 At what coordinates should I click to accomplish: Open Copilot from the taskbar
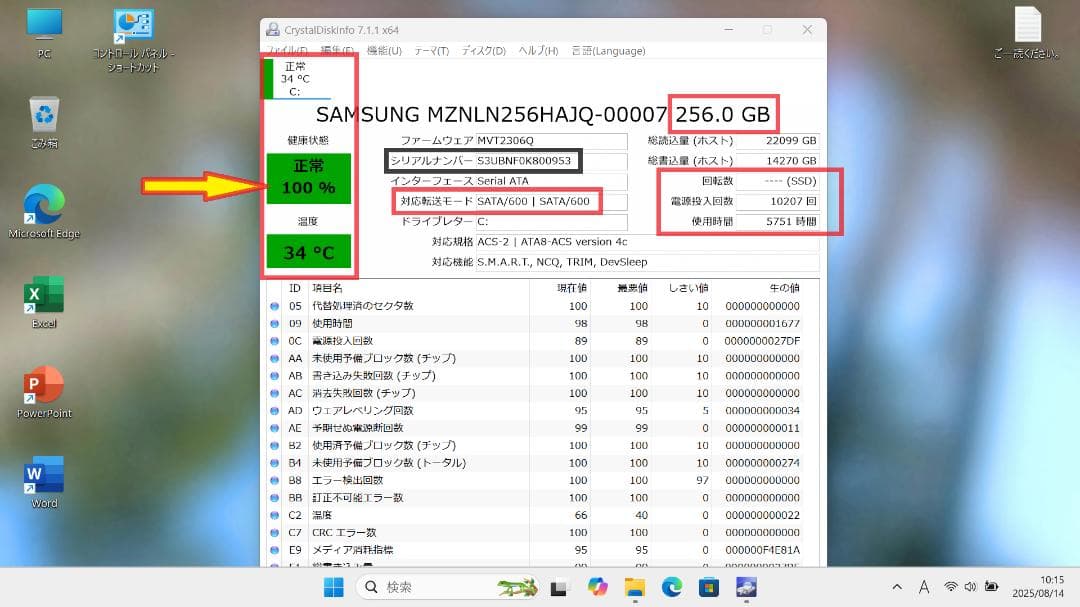click(598, 587)
